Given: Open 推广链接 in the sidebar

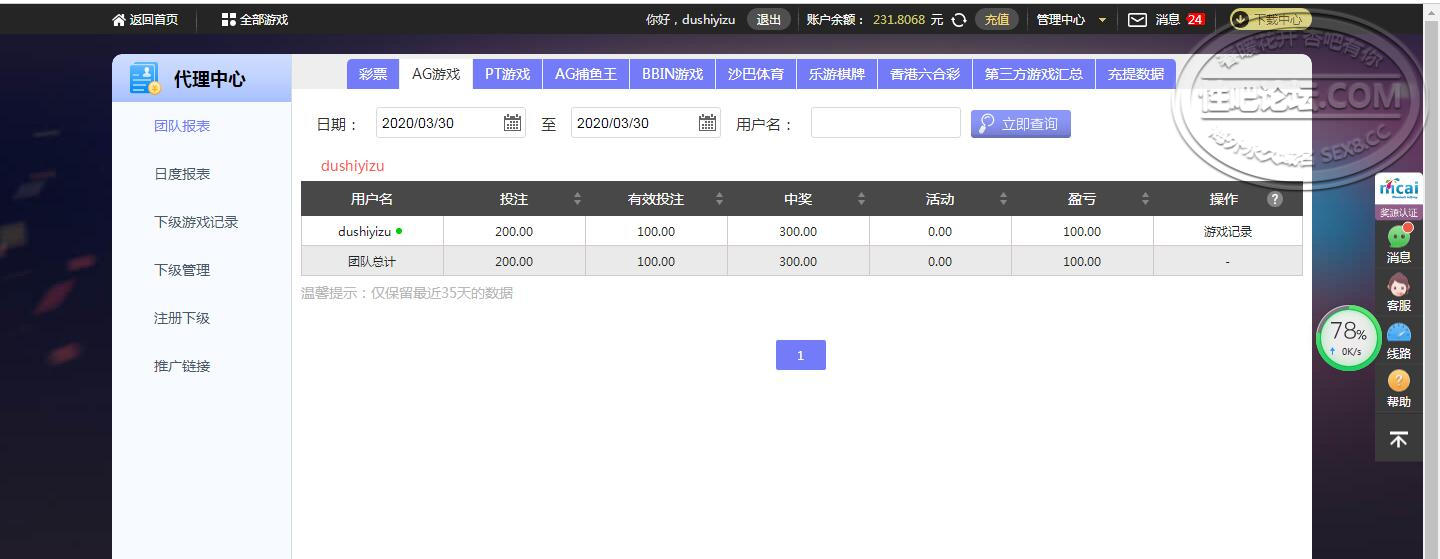Looking at the screenshot, I should point(182,366).
